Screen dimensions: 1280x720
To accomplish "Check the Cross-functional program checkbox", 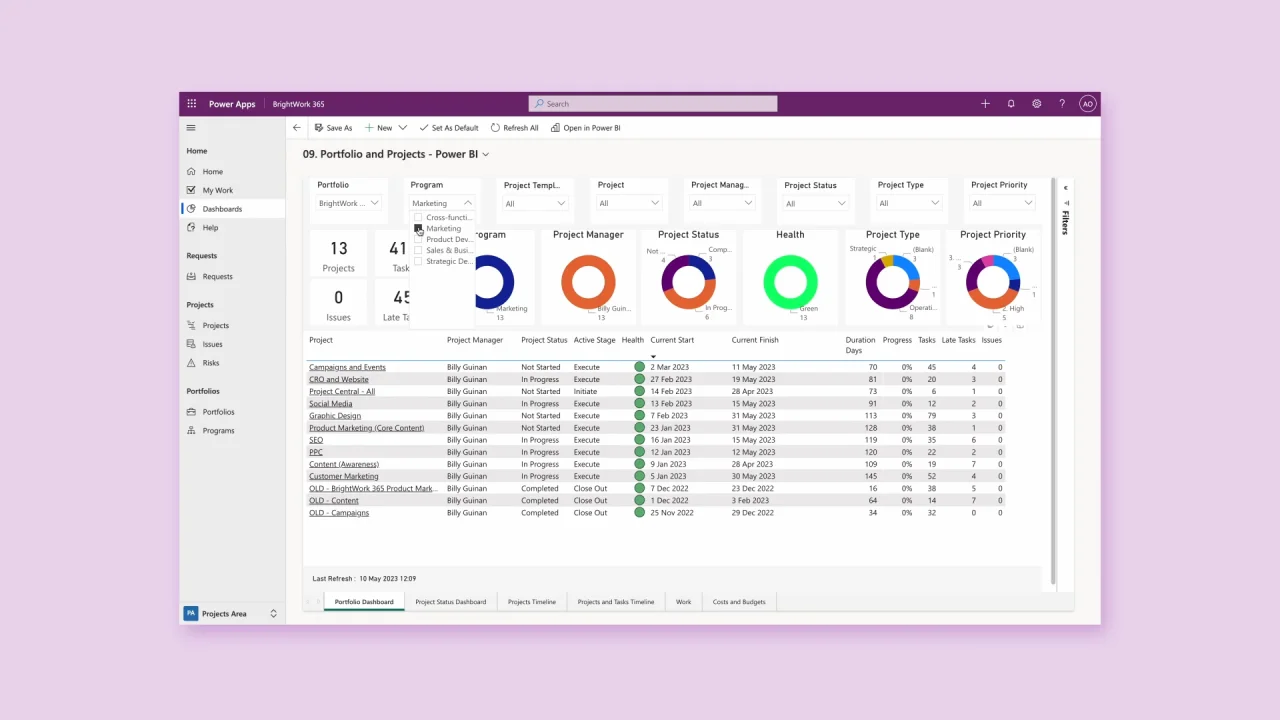I will (x=418, y=217).
